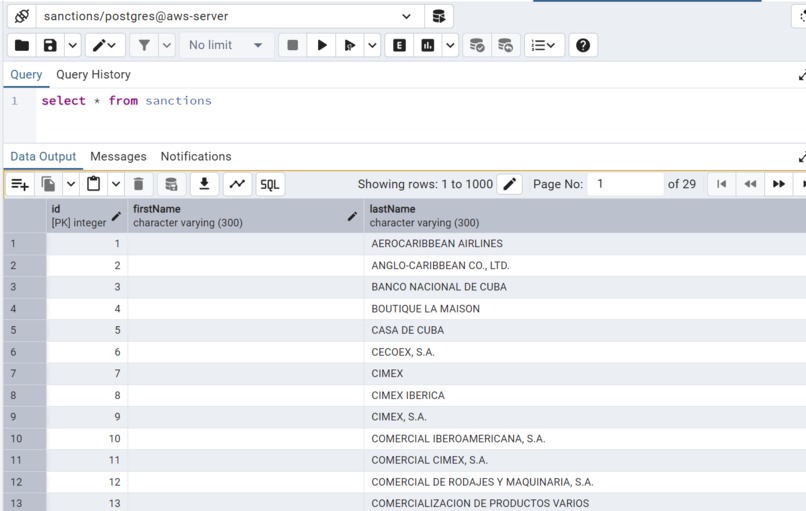This screenshot has width=806, height=511.
Task: Click the execute script icon
Action: 350,45
